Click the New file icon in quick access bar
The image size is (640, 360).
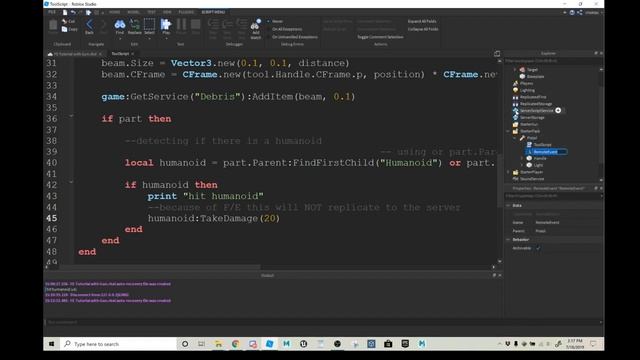click(65, 12)
